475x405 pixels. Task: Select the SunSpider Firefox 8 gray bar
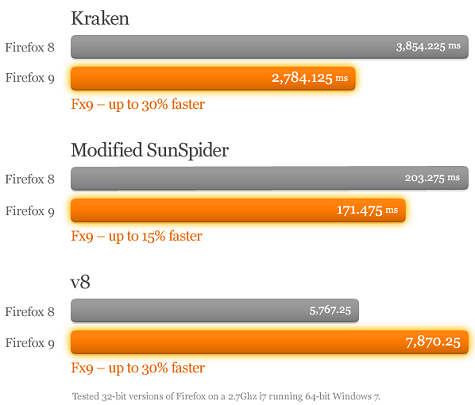click(x=270, y=178)
